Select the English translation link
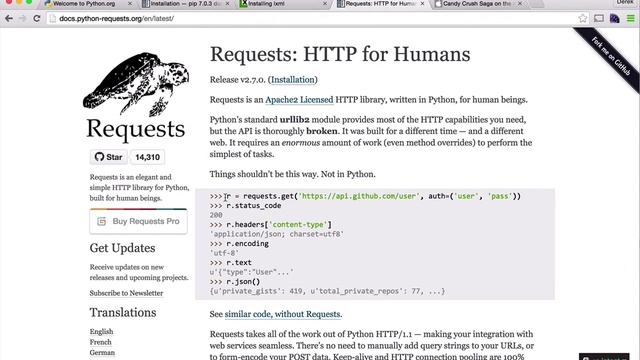Image resolution: width=640 pixels, height=360 pixels. (x=101, y=331)
